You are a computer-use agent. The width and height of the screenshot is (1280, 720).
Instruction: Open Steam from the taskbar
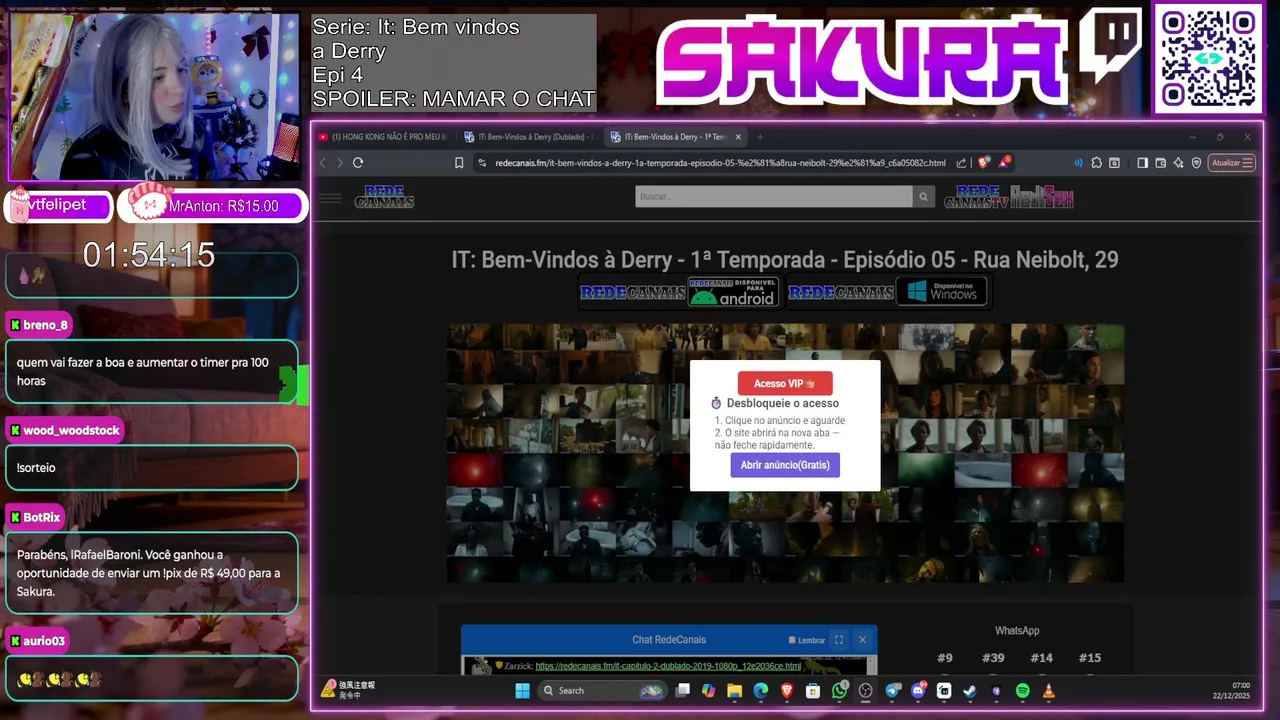[x=970, y=691]
